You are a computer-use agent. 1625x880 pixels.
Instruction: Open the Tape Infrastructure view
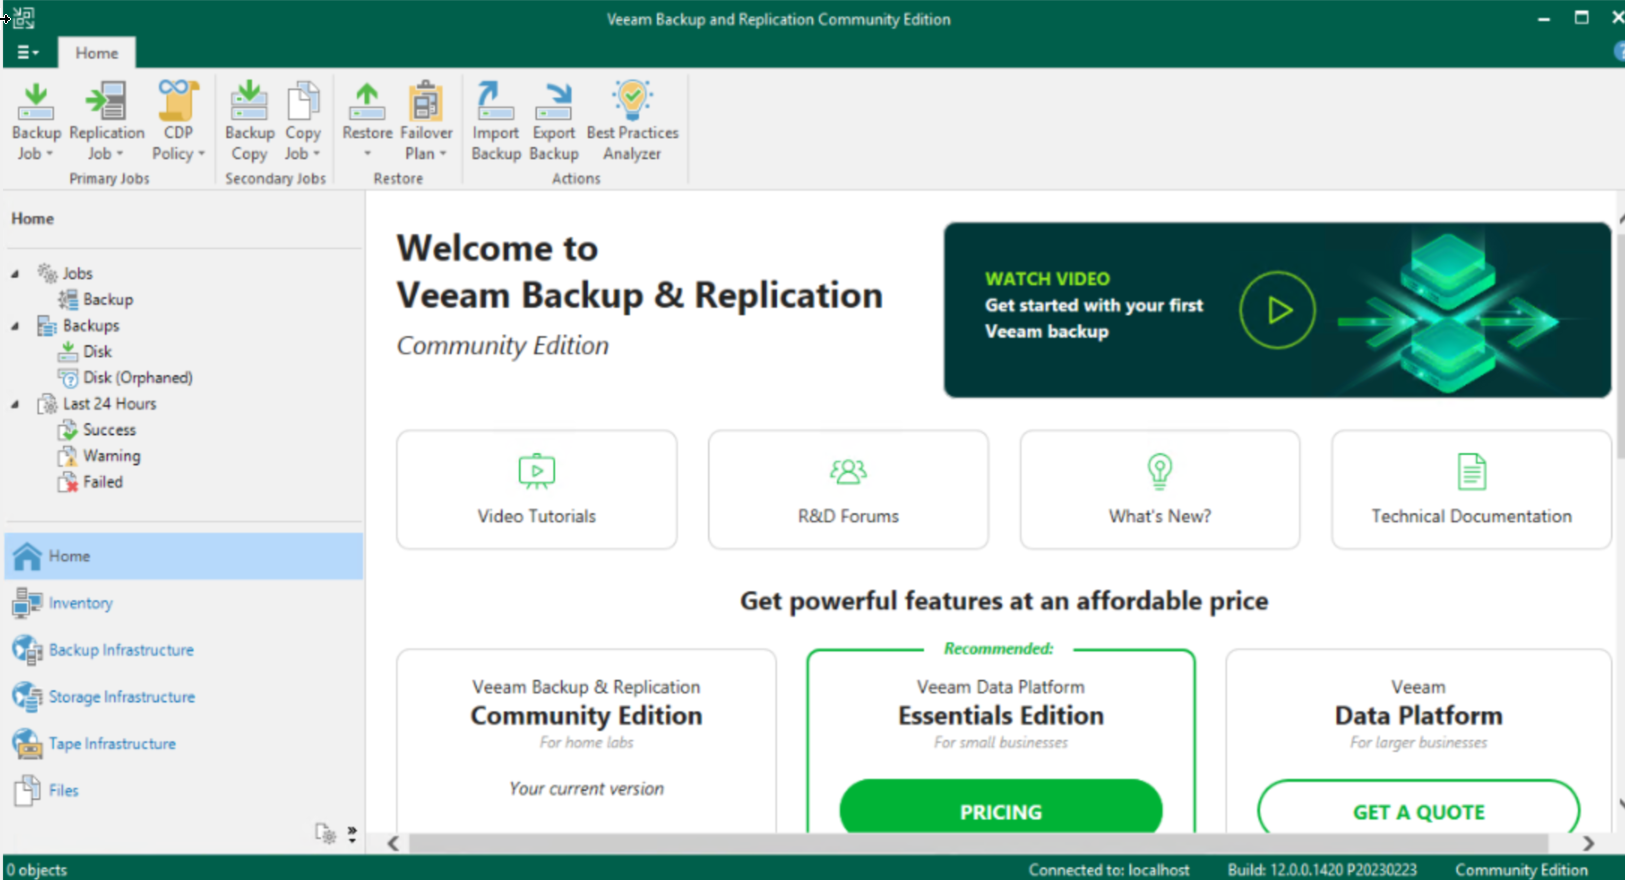(x=184, y=744)
